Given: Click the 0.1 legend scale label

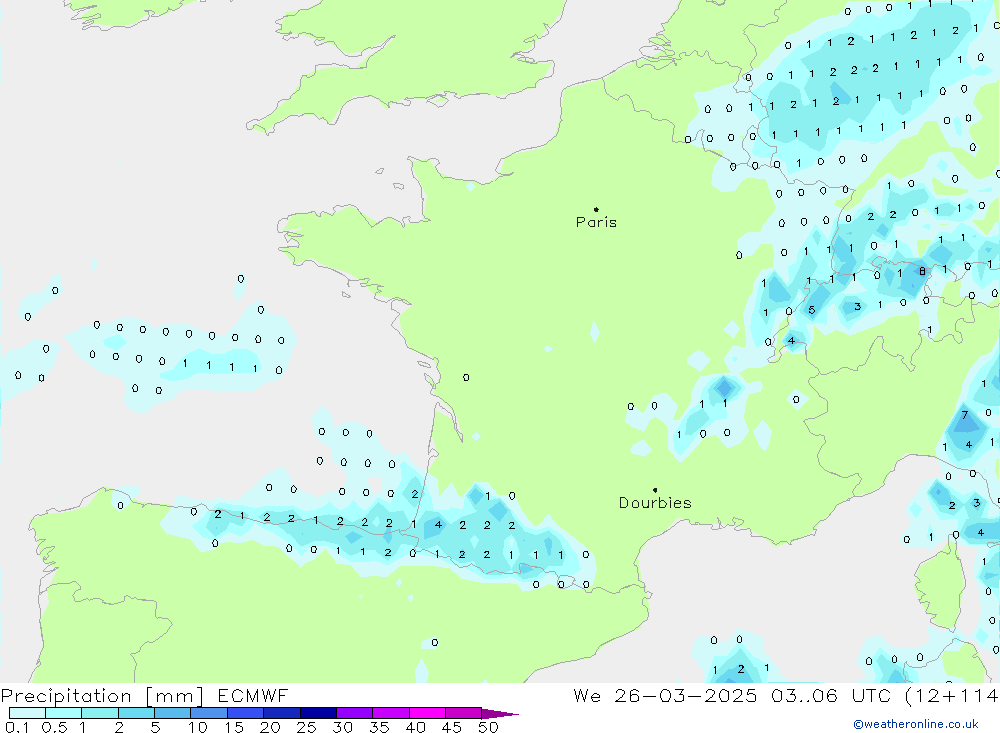Looking at the screenshot, I should (x=17, y=727).
